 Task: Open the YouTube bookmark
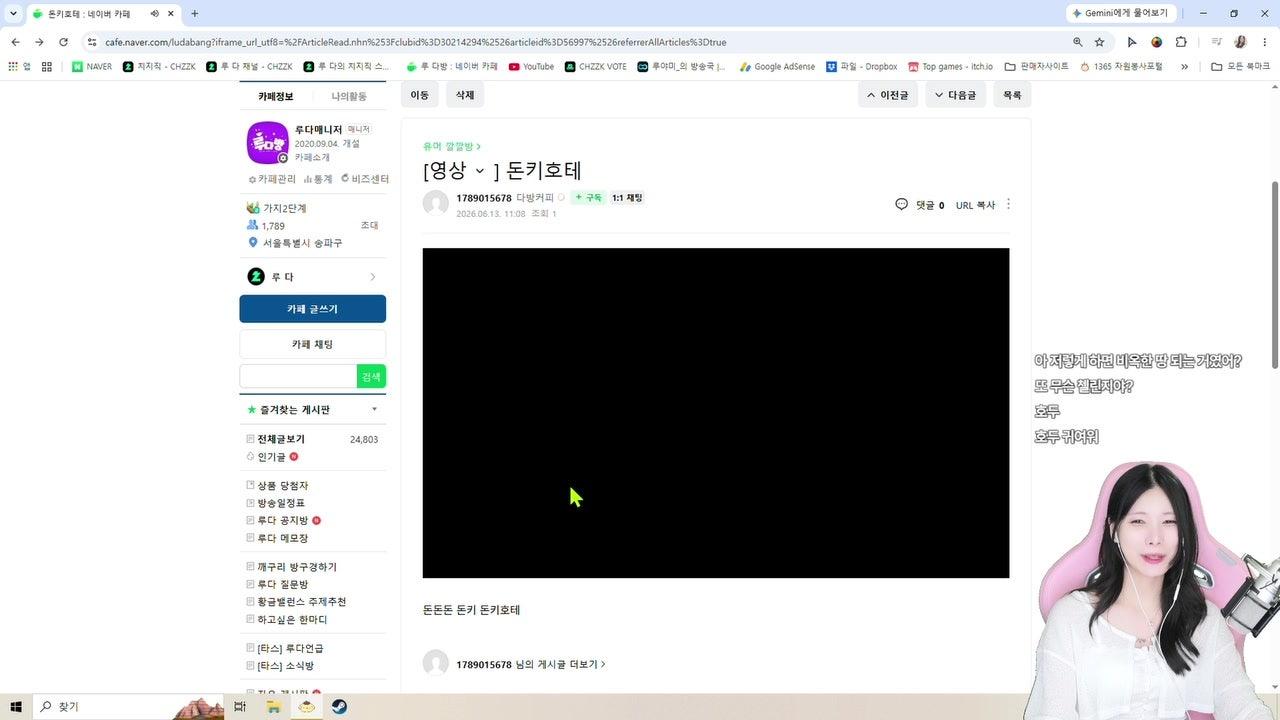(x=531, y=67)
